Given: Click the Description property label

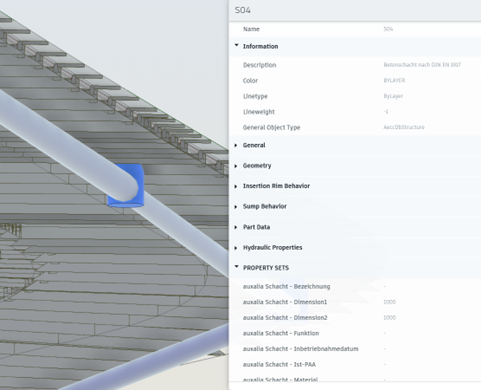Looking at the screenshot, I should pyautogui.click(x=259, y=65).
